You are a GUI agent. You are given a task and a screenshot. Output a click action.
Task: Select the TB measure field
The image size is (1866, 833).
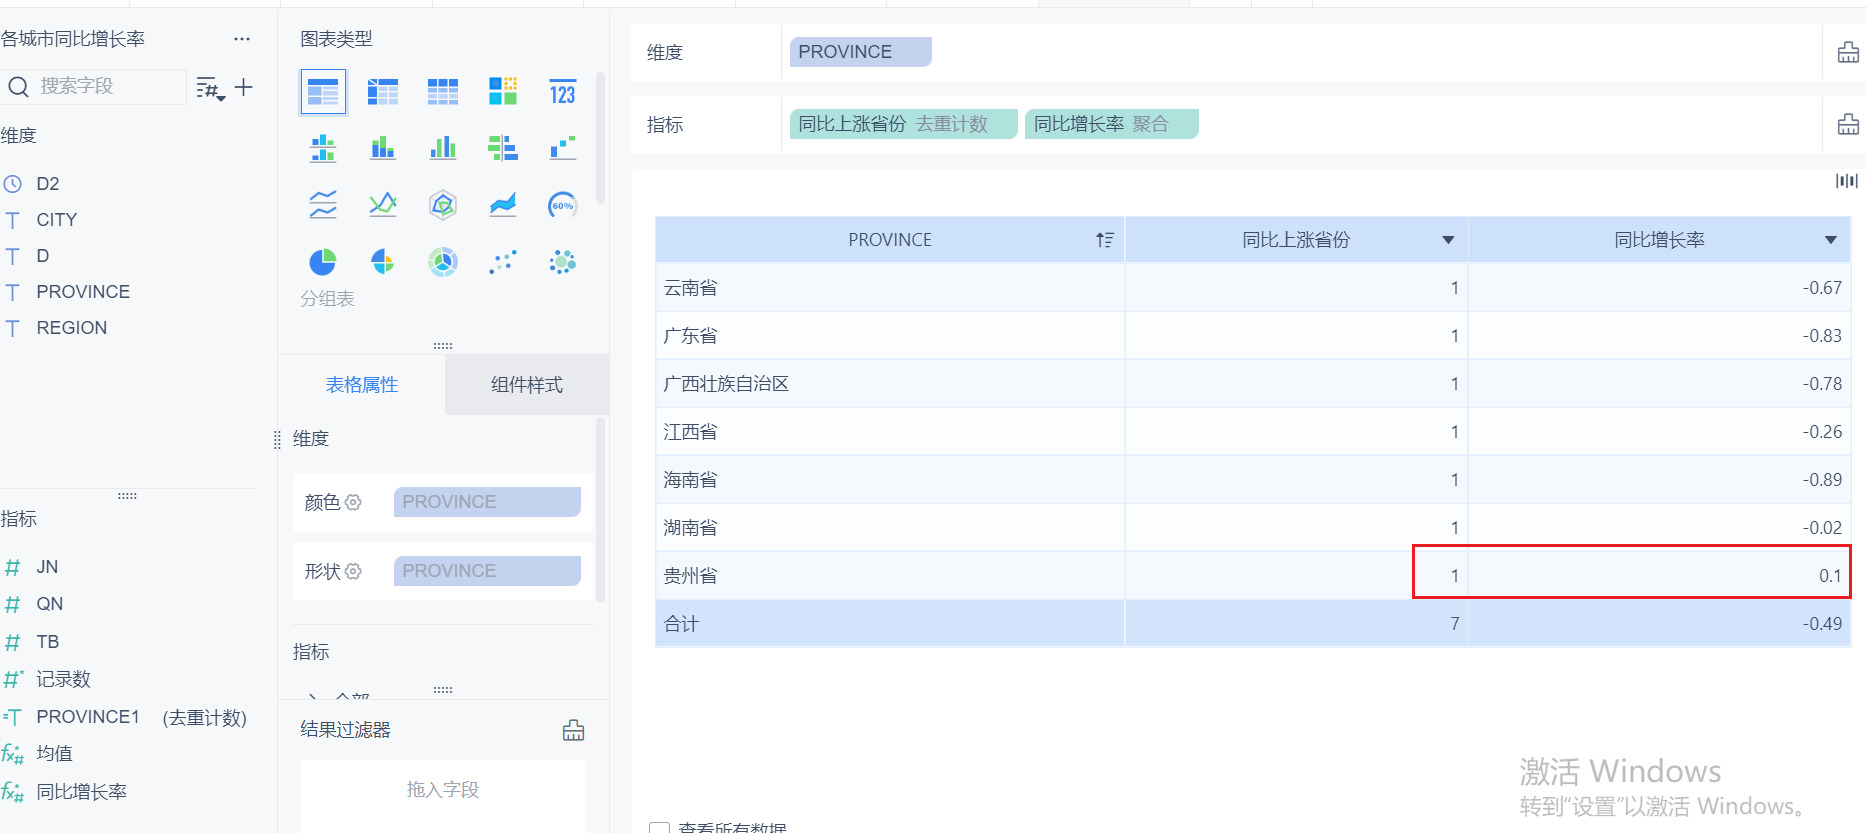tap(47, 642)
